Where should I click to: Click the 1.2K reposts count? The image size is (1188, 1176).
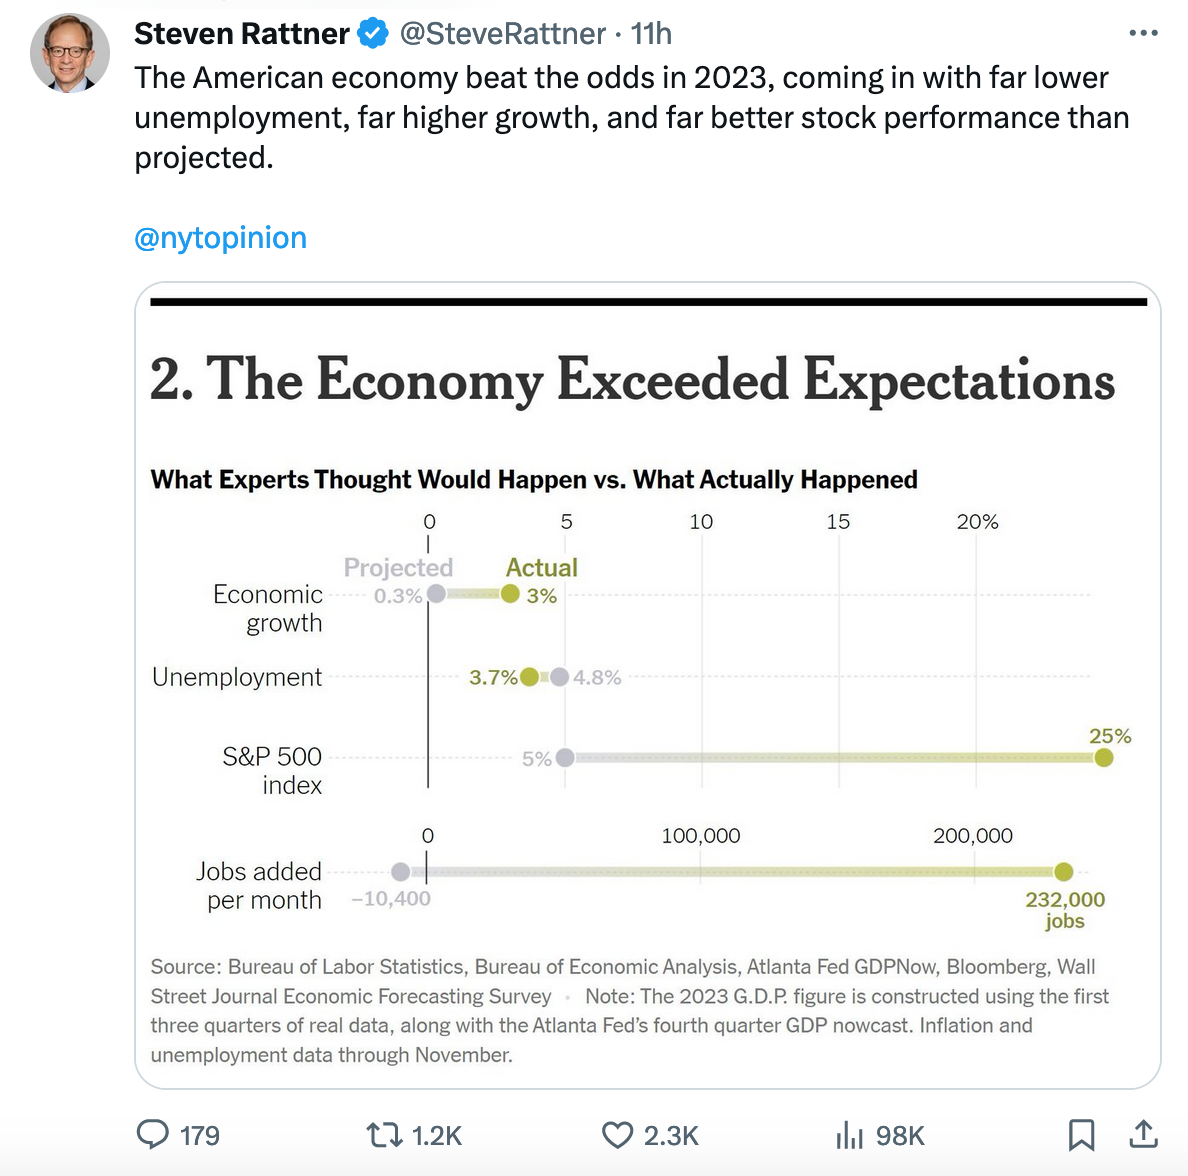[x=437, y=1136]
